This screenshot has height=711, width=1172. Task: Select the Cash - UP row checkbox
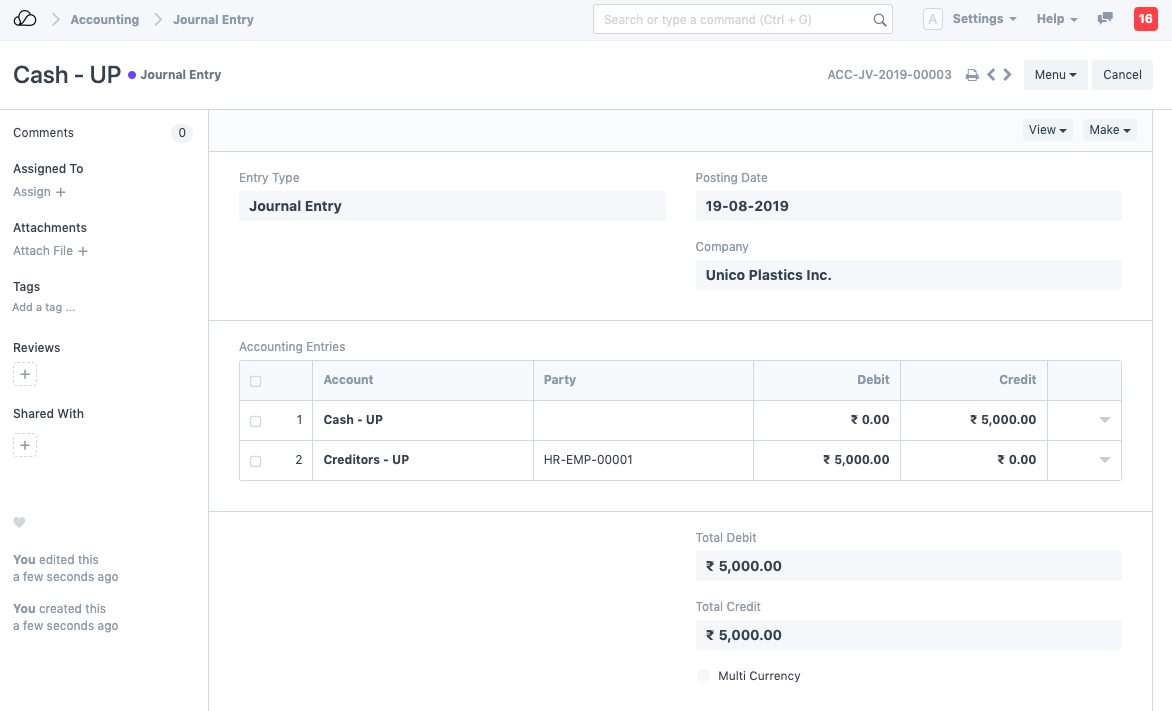pyautogui.click(x=255, y=421)
